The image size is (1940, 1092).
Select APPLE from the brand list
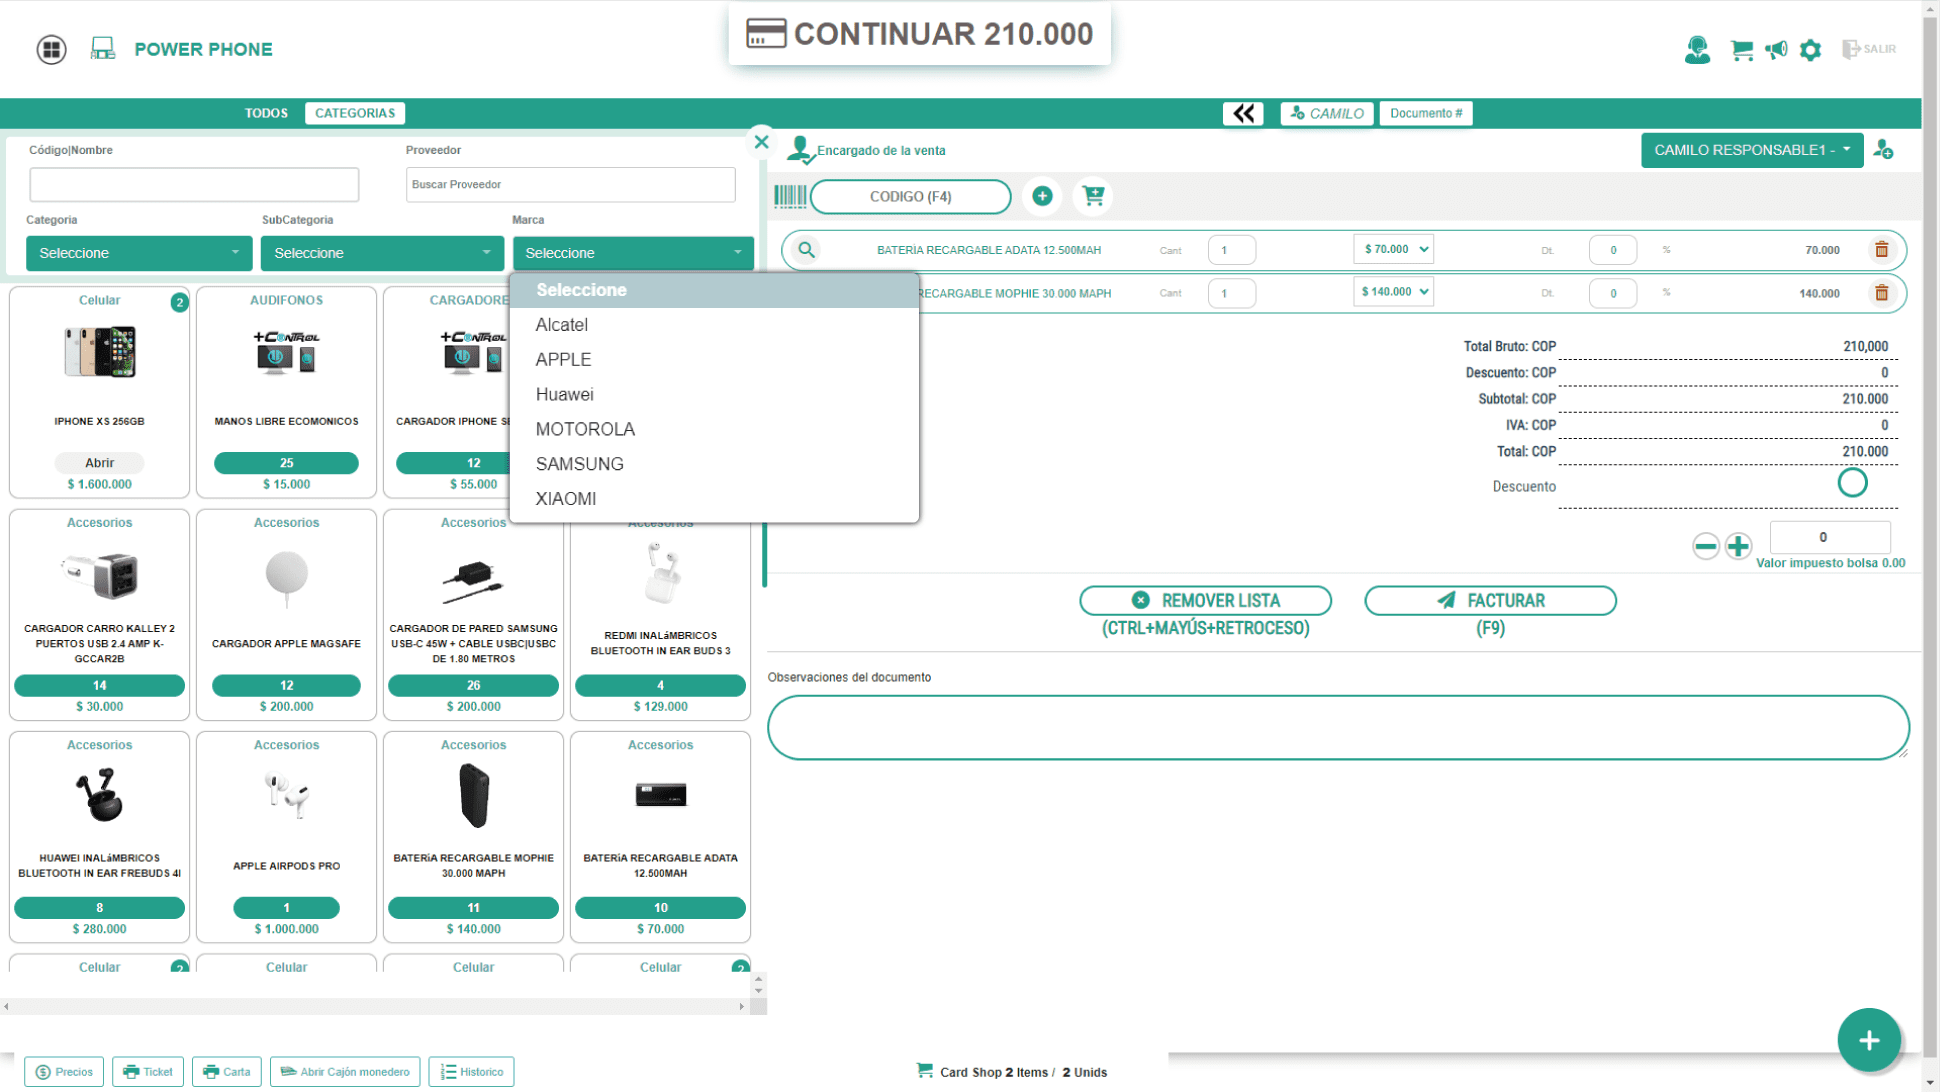714,360
